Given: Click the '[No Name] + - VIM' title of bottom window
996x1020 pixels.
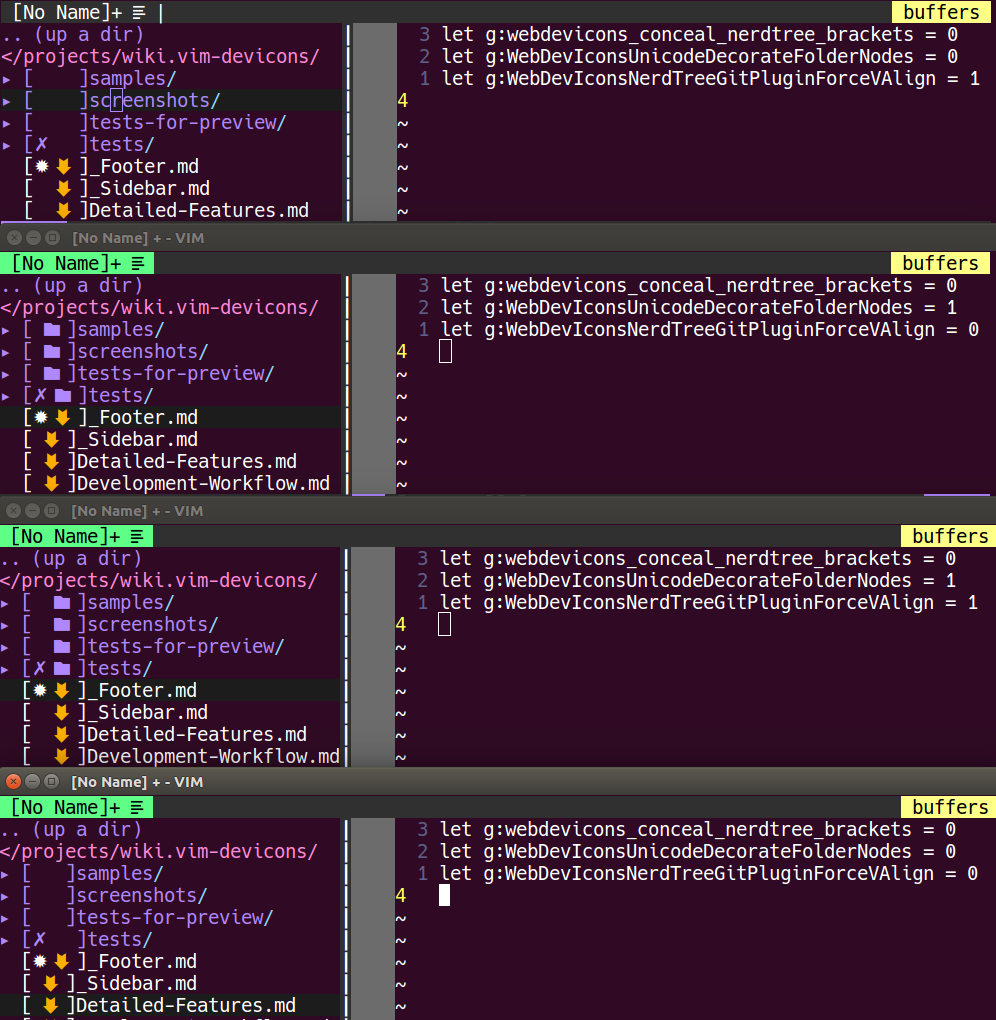Looking at the screenshot, I should (137, 782).
